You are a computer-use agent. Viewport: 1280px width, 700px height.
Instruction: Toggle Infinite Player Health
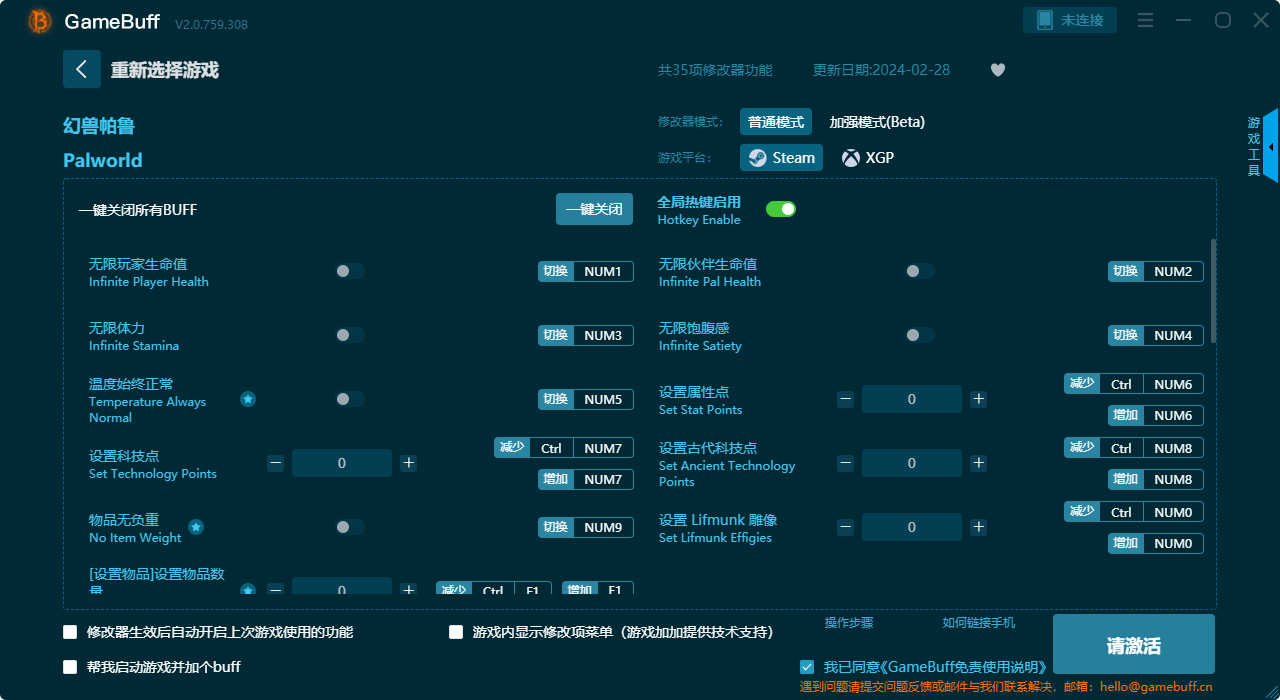coord(349,271)
